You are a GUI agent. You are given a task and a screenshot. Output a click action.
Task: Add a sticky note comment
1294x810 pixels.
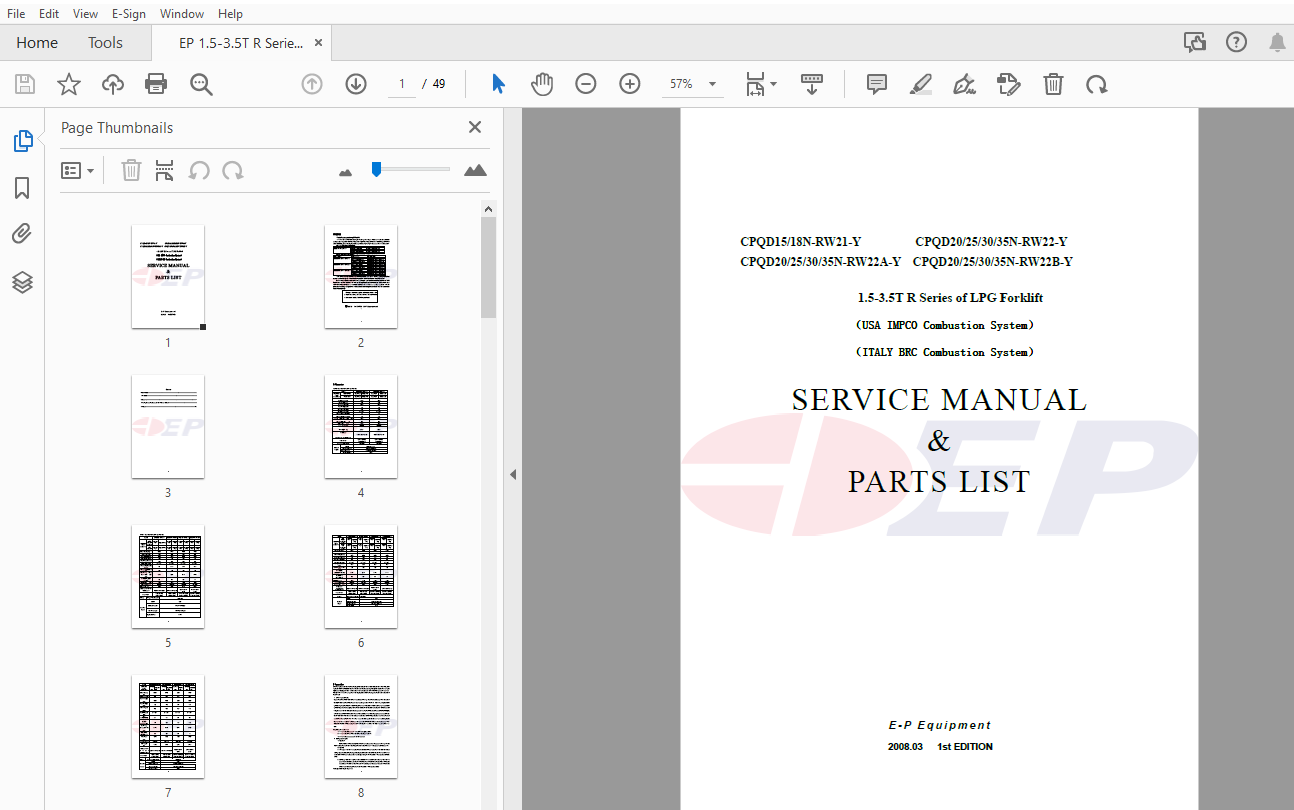tap(877, 84)
